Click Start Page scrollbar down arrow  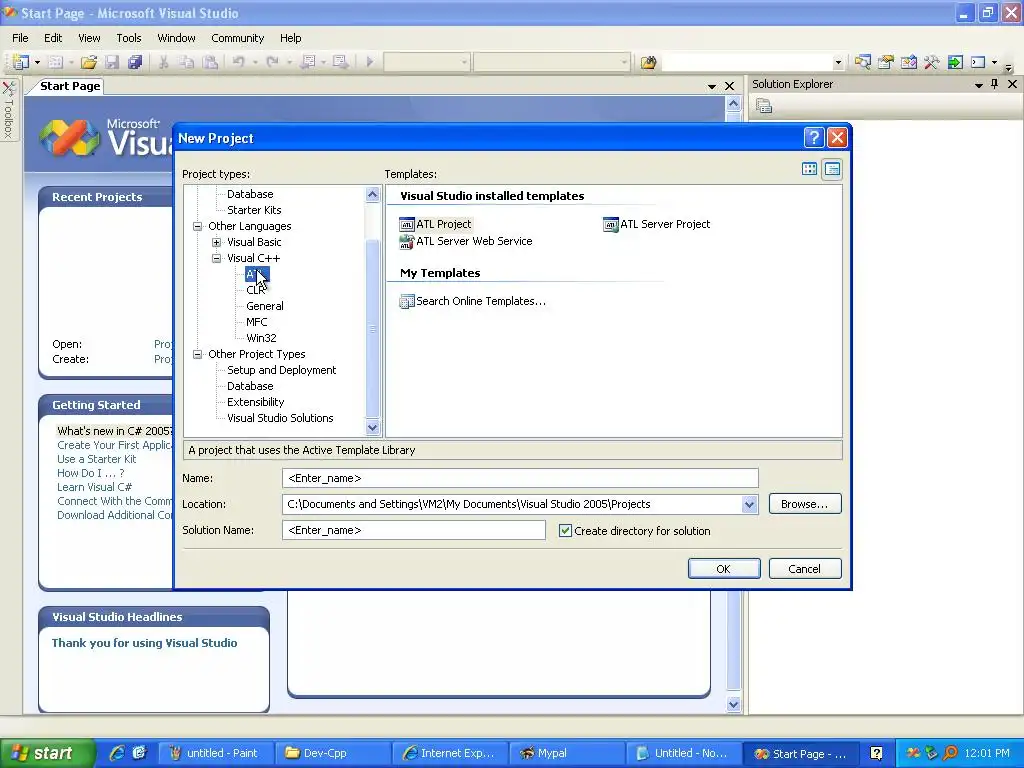[x=733, y=704]
